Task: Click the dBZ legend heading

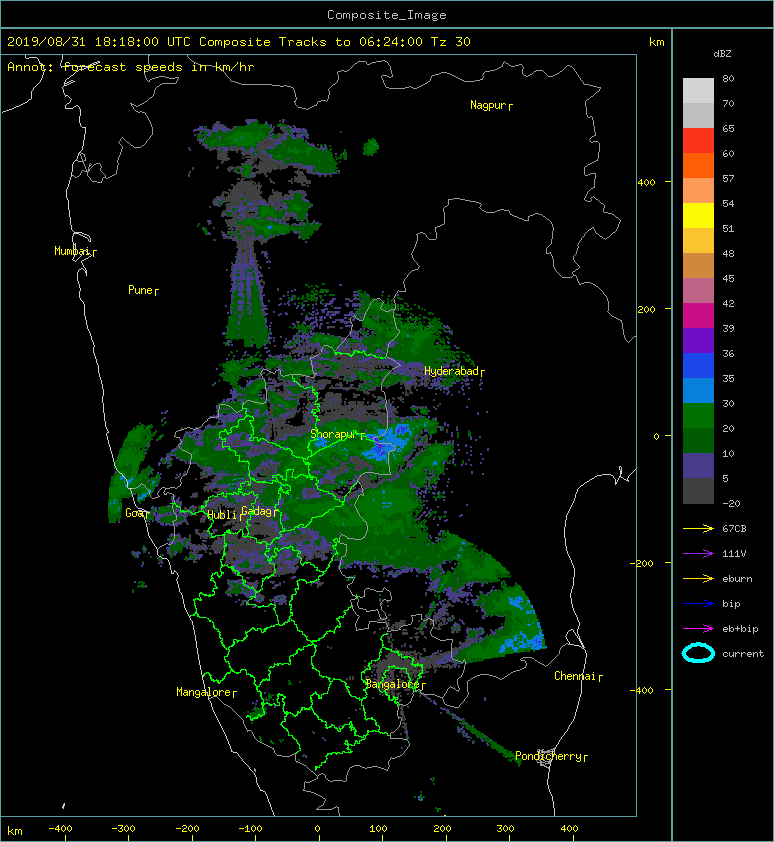Action: tap(722, 54)
